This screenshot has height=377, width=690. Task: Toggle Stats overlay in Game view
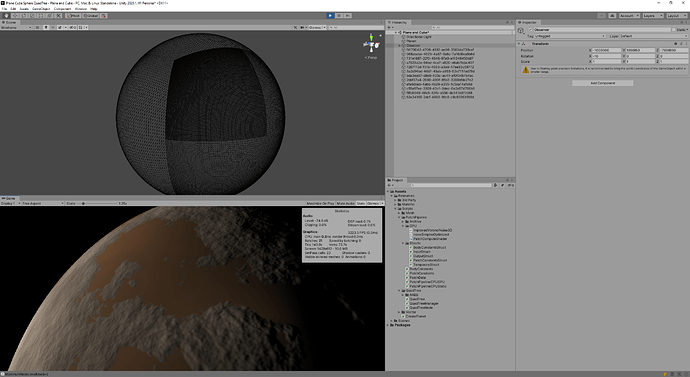[x=361, y=203]
